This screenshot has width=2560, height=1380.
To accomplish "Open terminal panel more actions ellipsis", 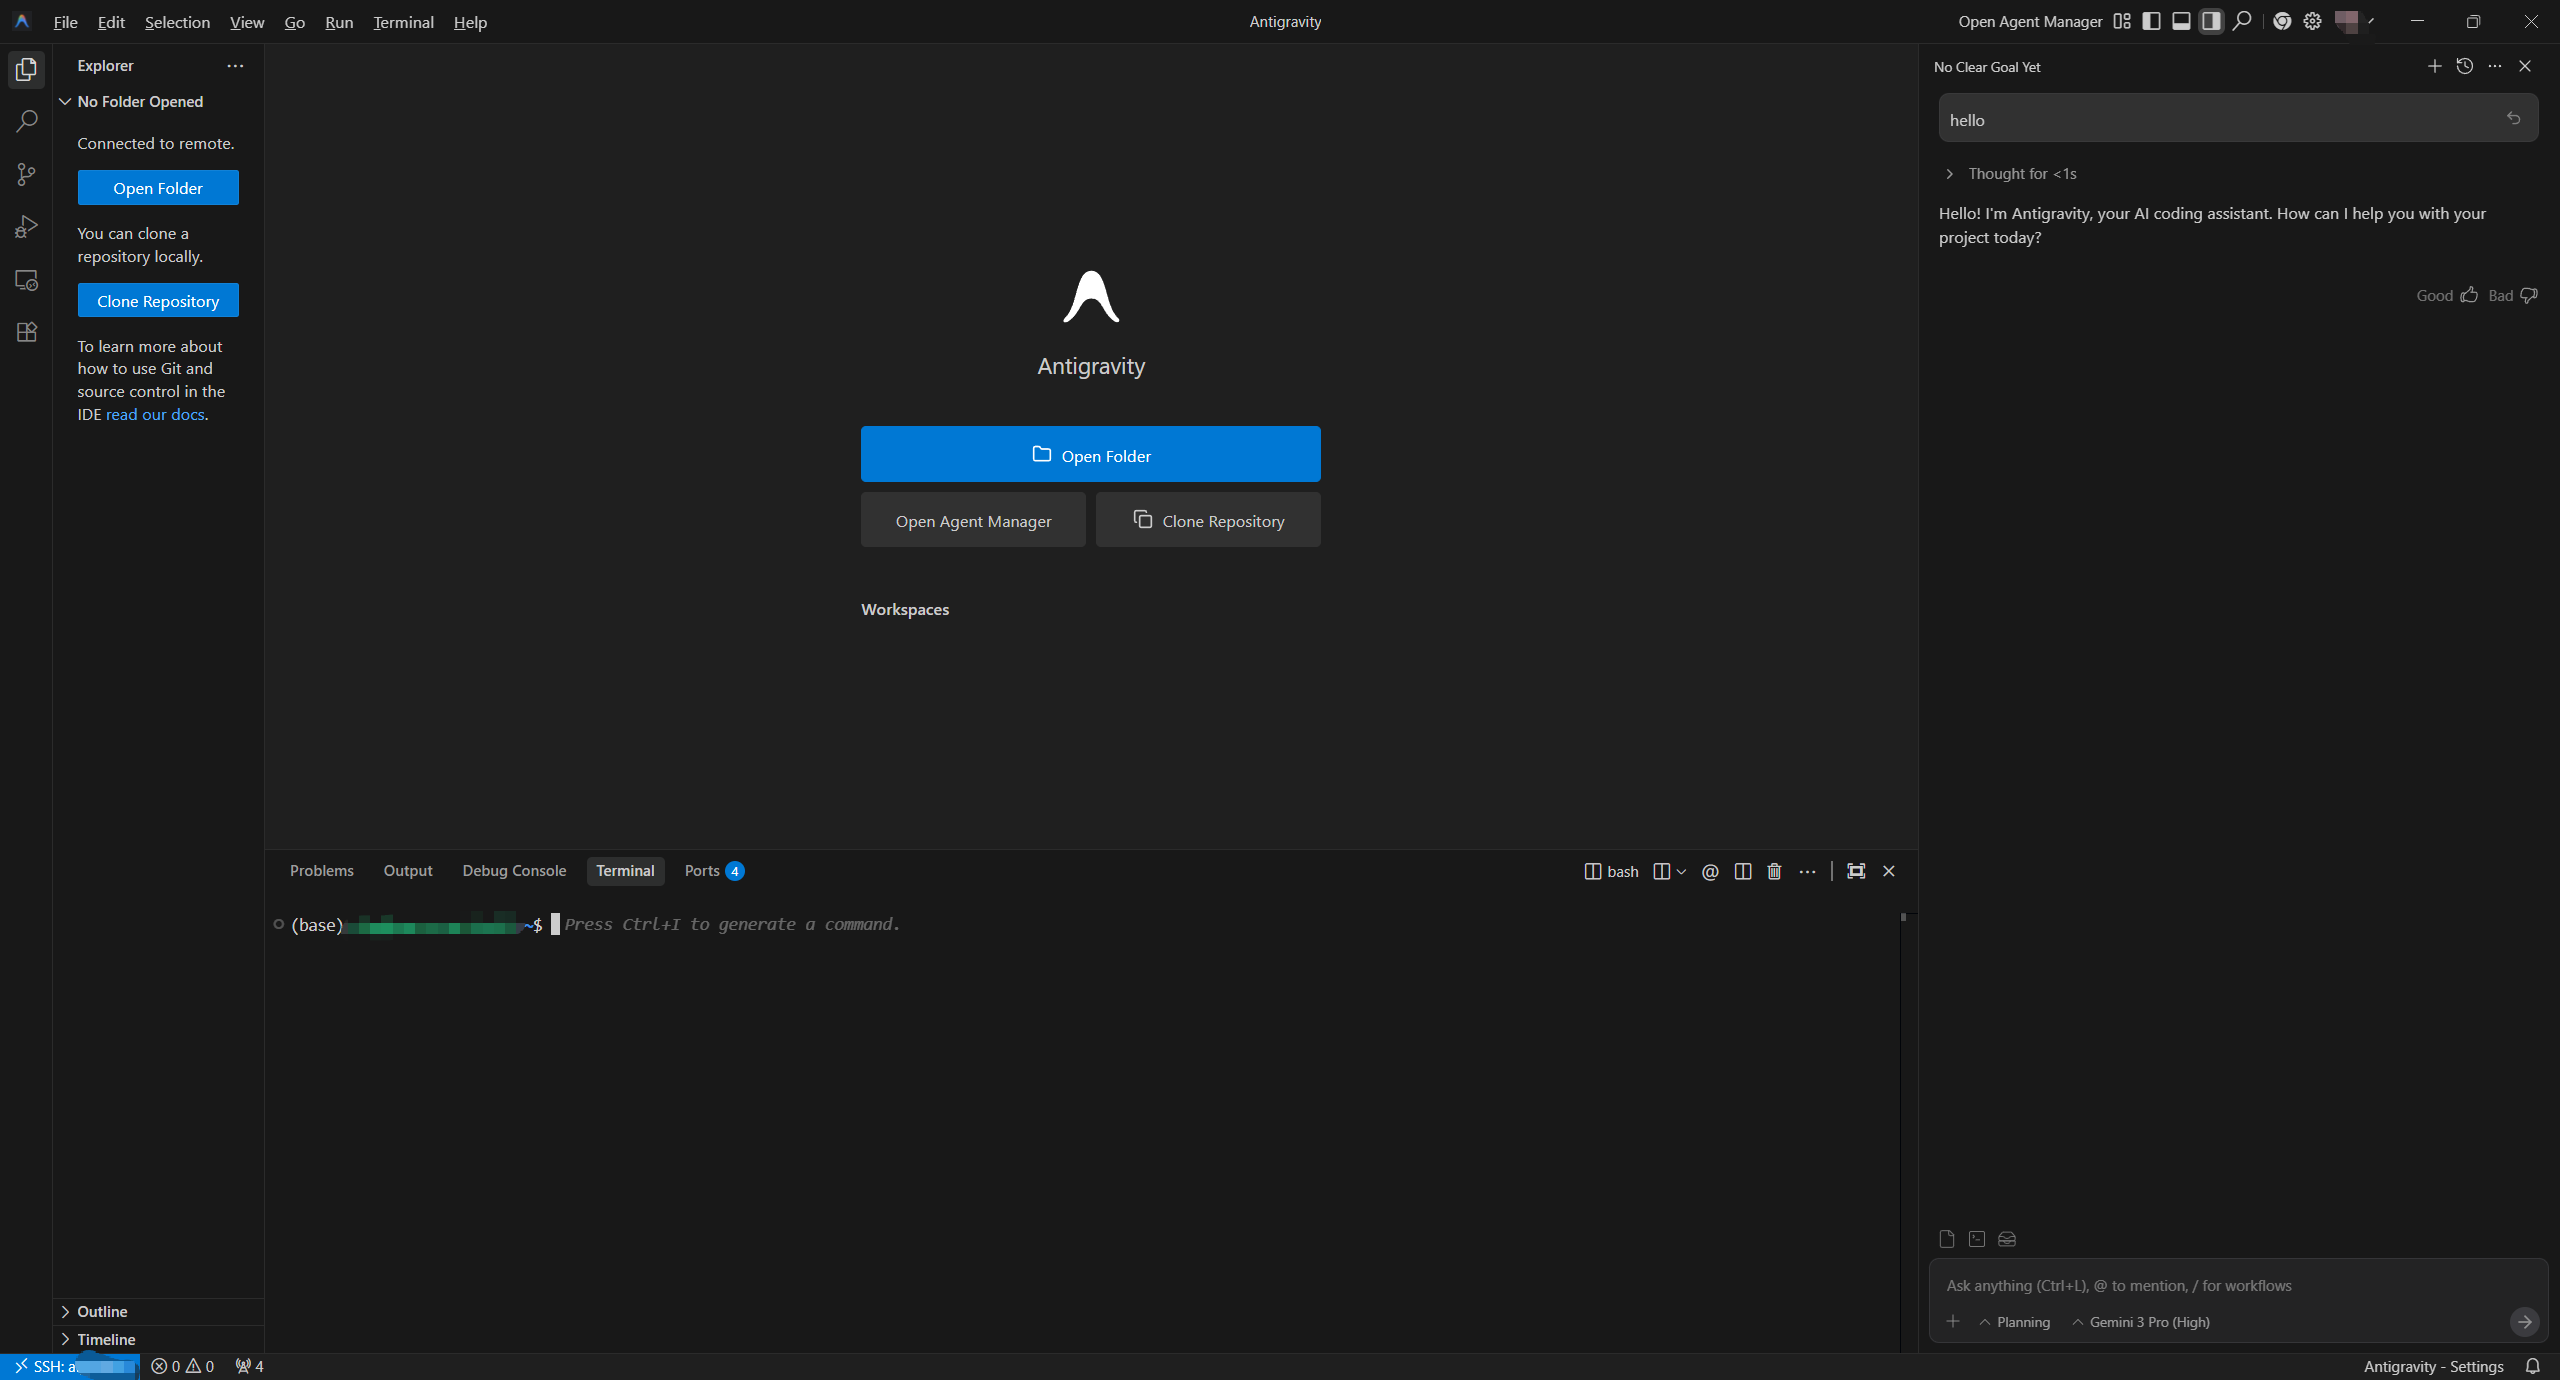I will pos(1808,872).
